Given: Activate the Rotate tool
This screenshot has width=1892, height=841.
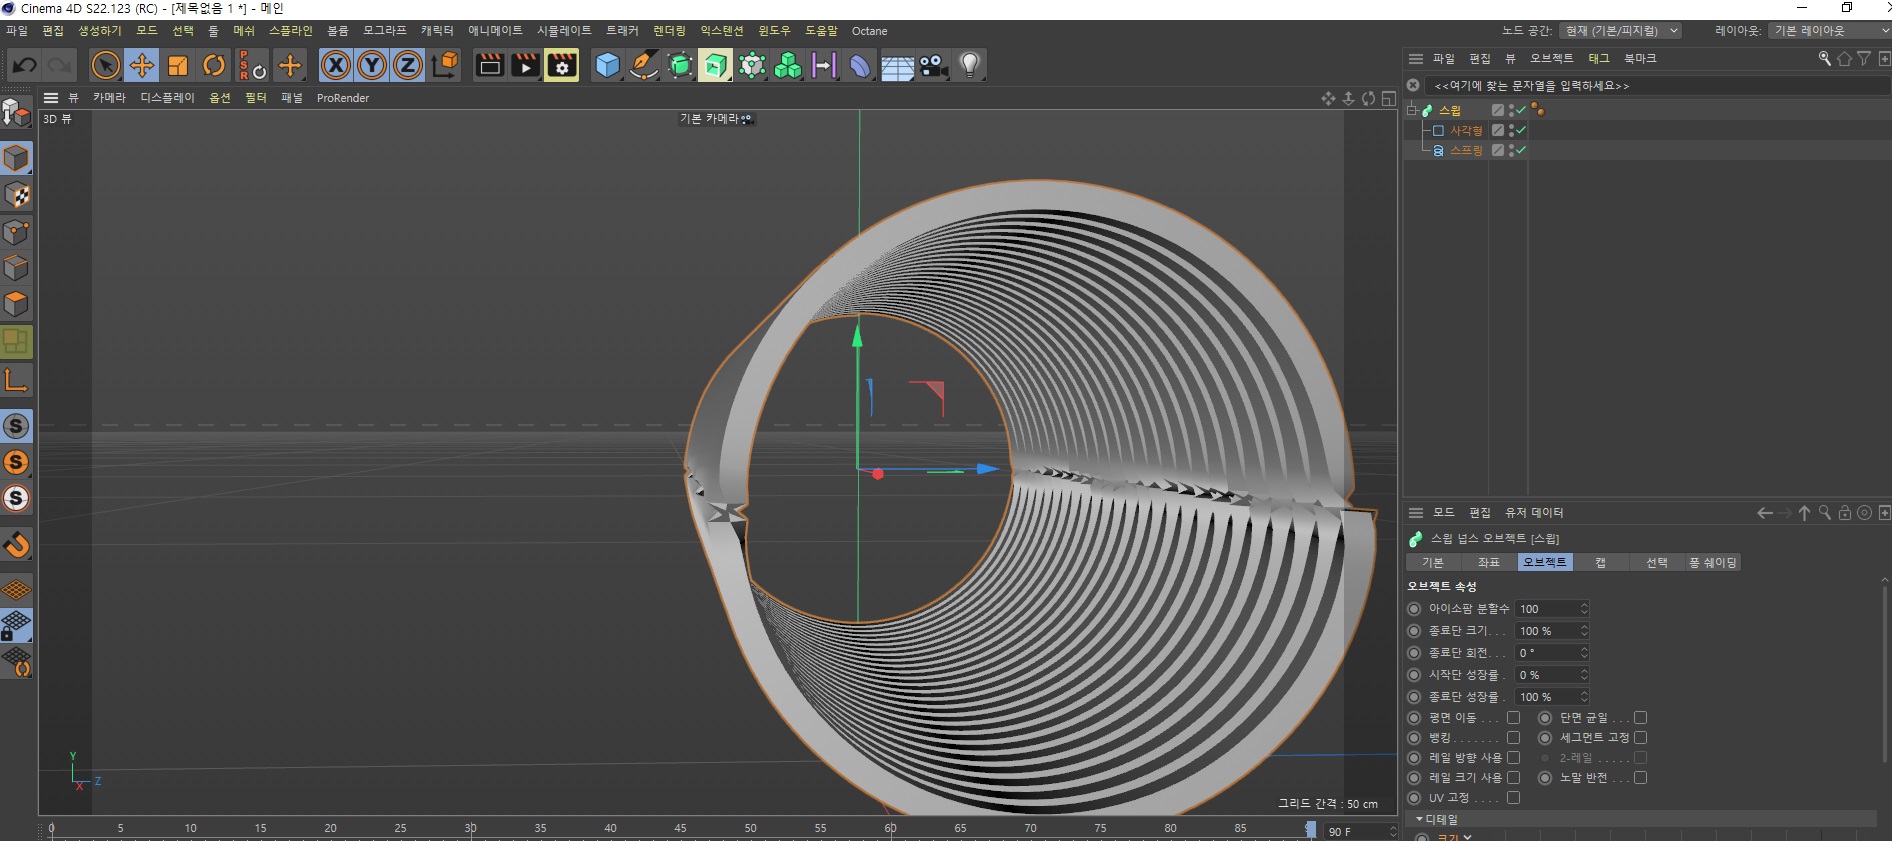Looking at the screenshot, I should 214,66.
